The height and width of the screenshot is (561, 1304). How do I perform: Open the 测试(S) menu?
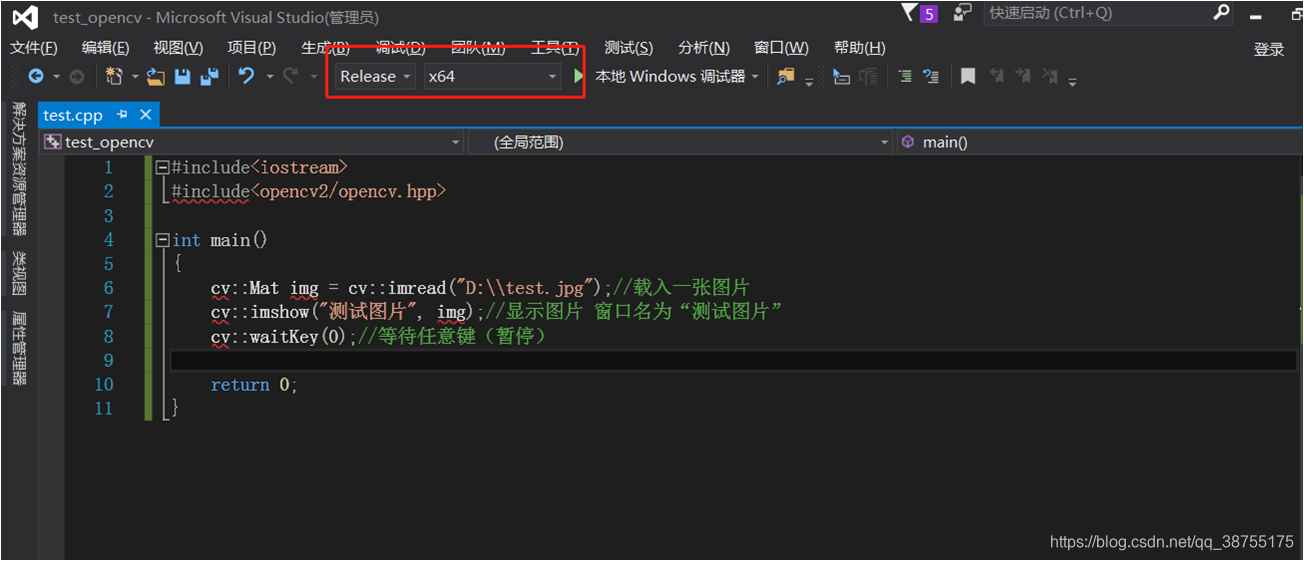[629, 48]
